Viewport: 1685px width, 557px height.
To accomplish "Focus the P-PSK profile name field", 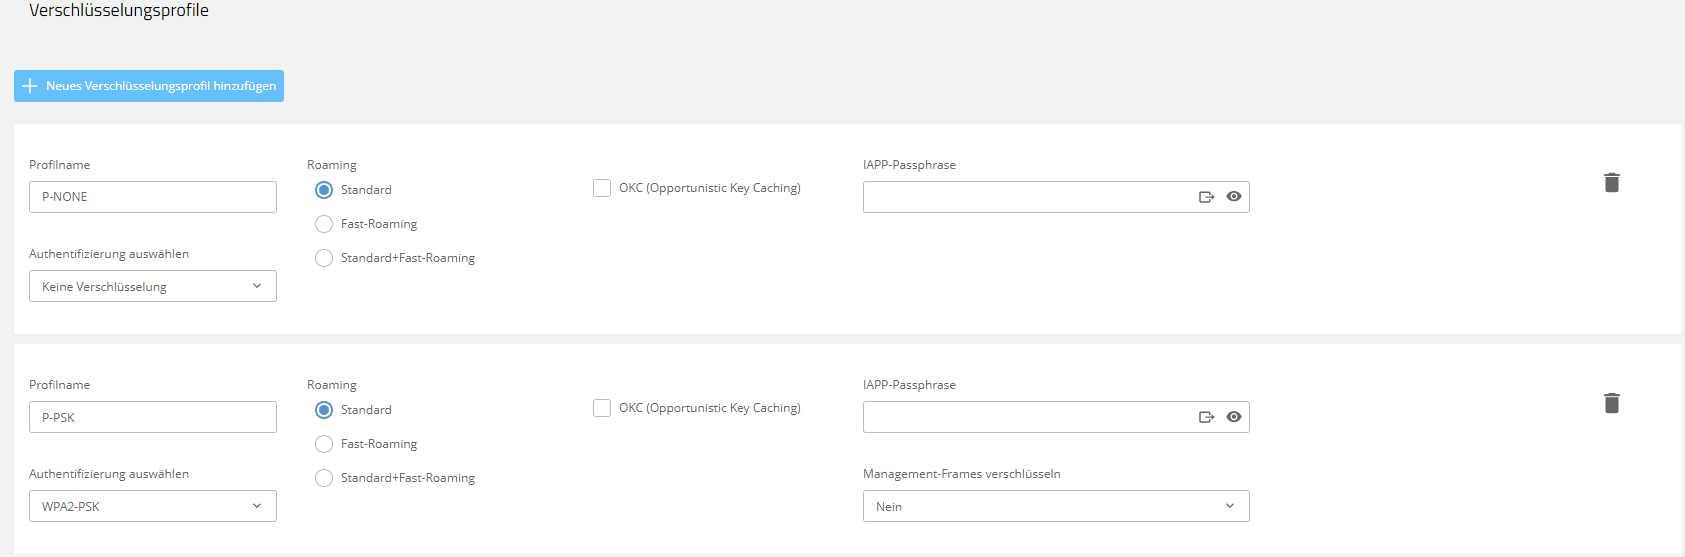I will click(152, 417).
